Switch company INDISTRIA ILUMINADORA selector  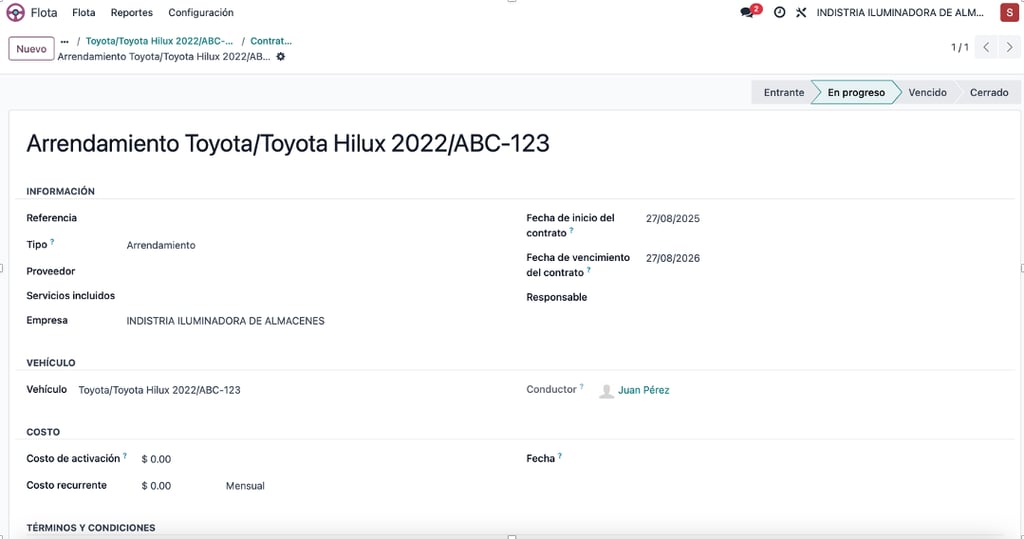tap(900, 12)
